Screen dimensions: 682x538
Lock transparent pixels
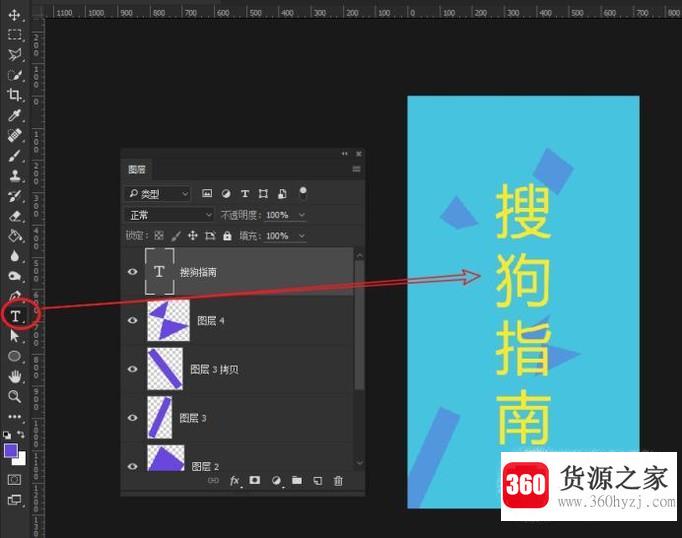click(x=159, y=236)
